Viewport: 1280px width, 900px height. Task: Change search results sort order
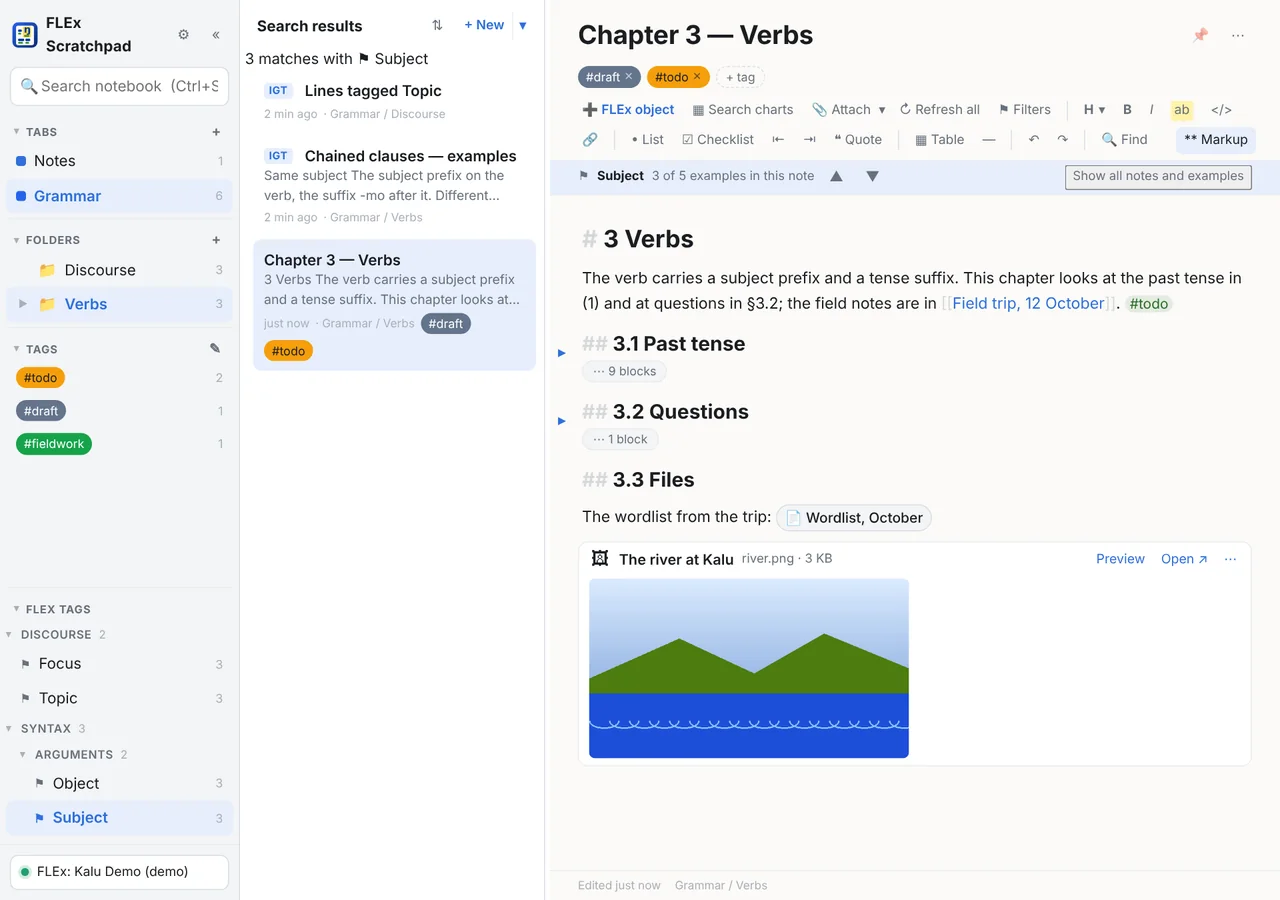pos(437,25)
